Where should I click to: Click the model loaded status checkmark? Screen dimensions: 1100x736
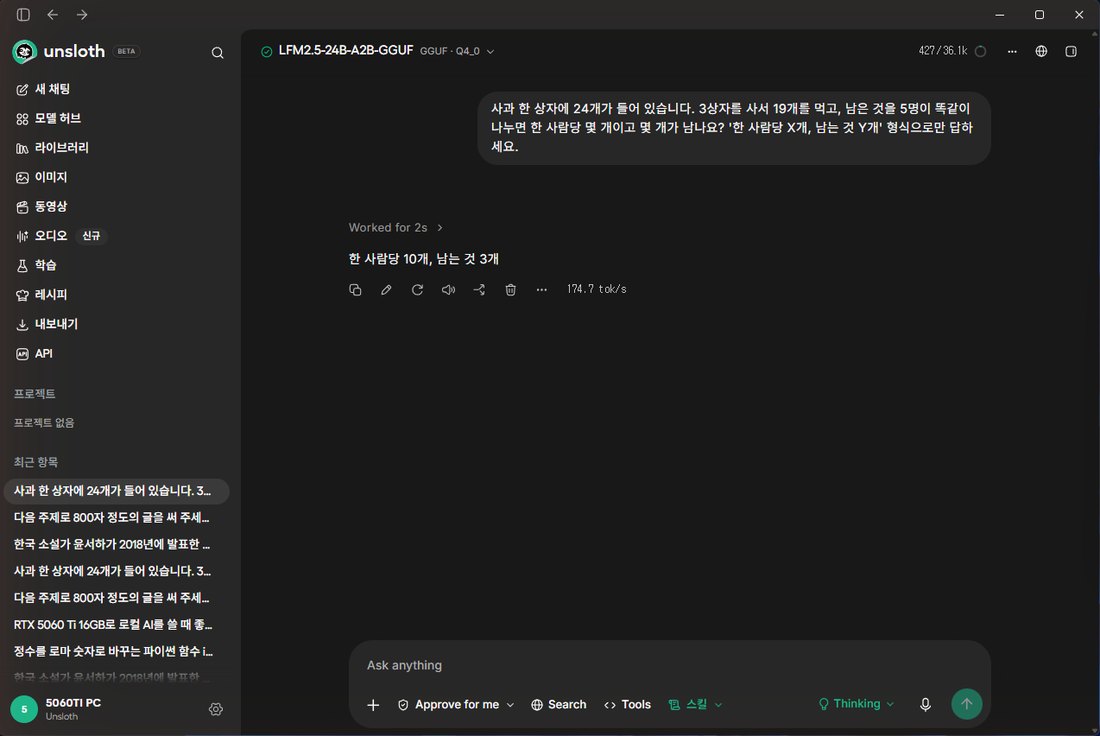tap(267, 51)
